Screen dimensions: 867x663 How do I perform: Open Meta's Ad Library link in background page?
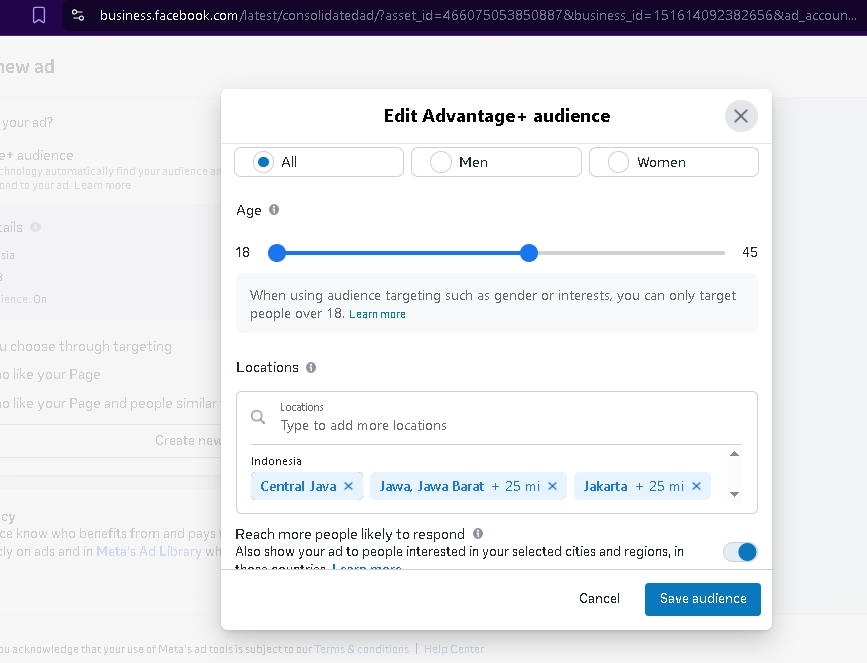[149, 551]
